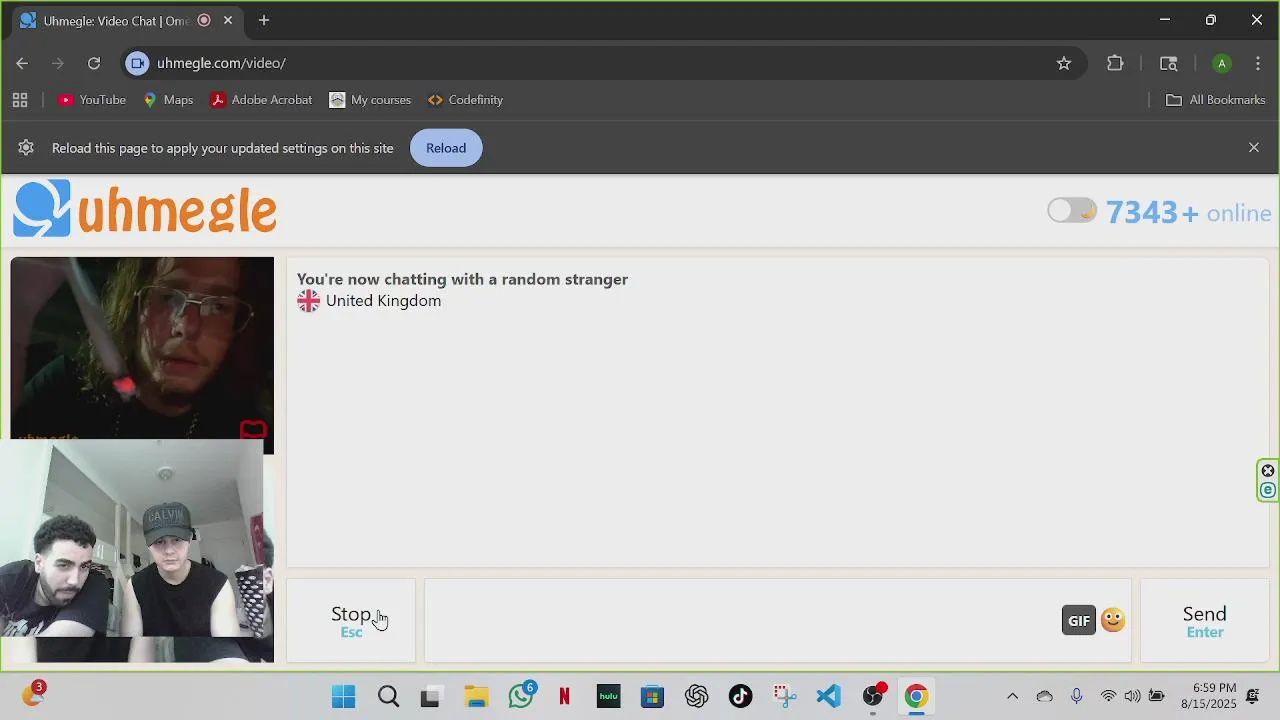
Task: Click the Reload button in the infobar
Action: point(446,148)
